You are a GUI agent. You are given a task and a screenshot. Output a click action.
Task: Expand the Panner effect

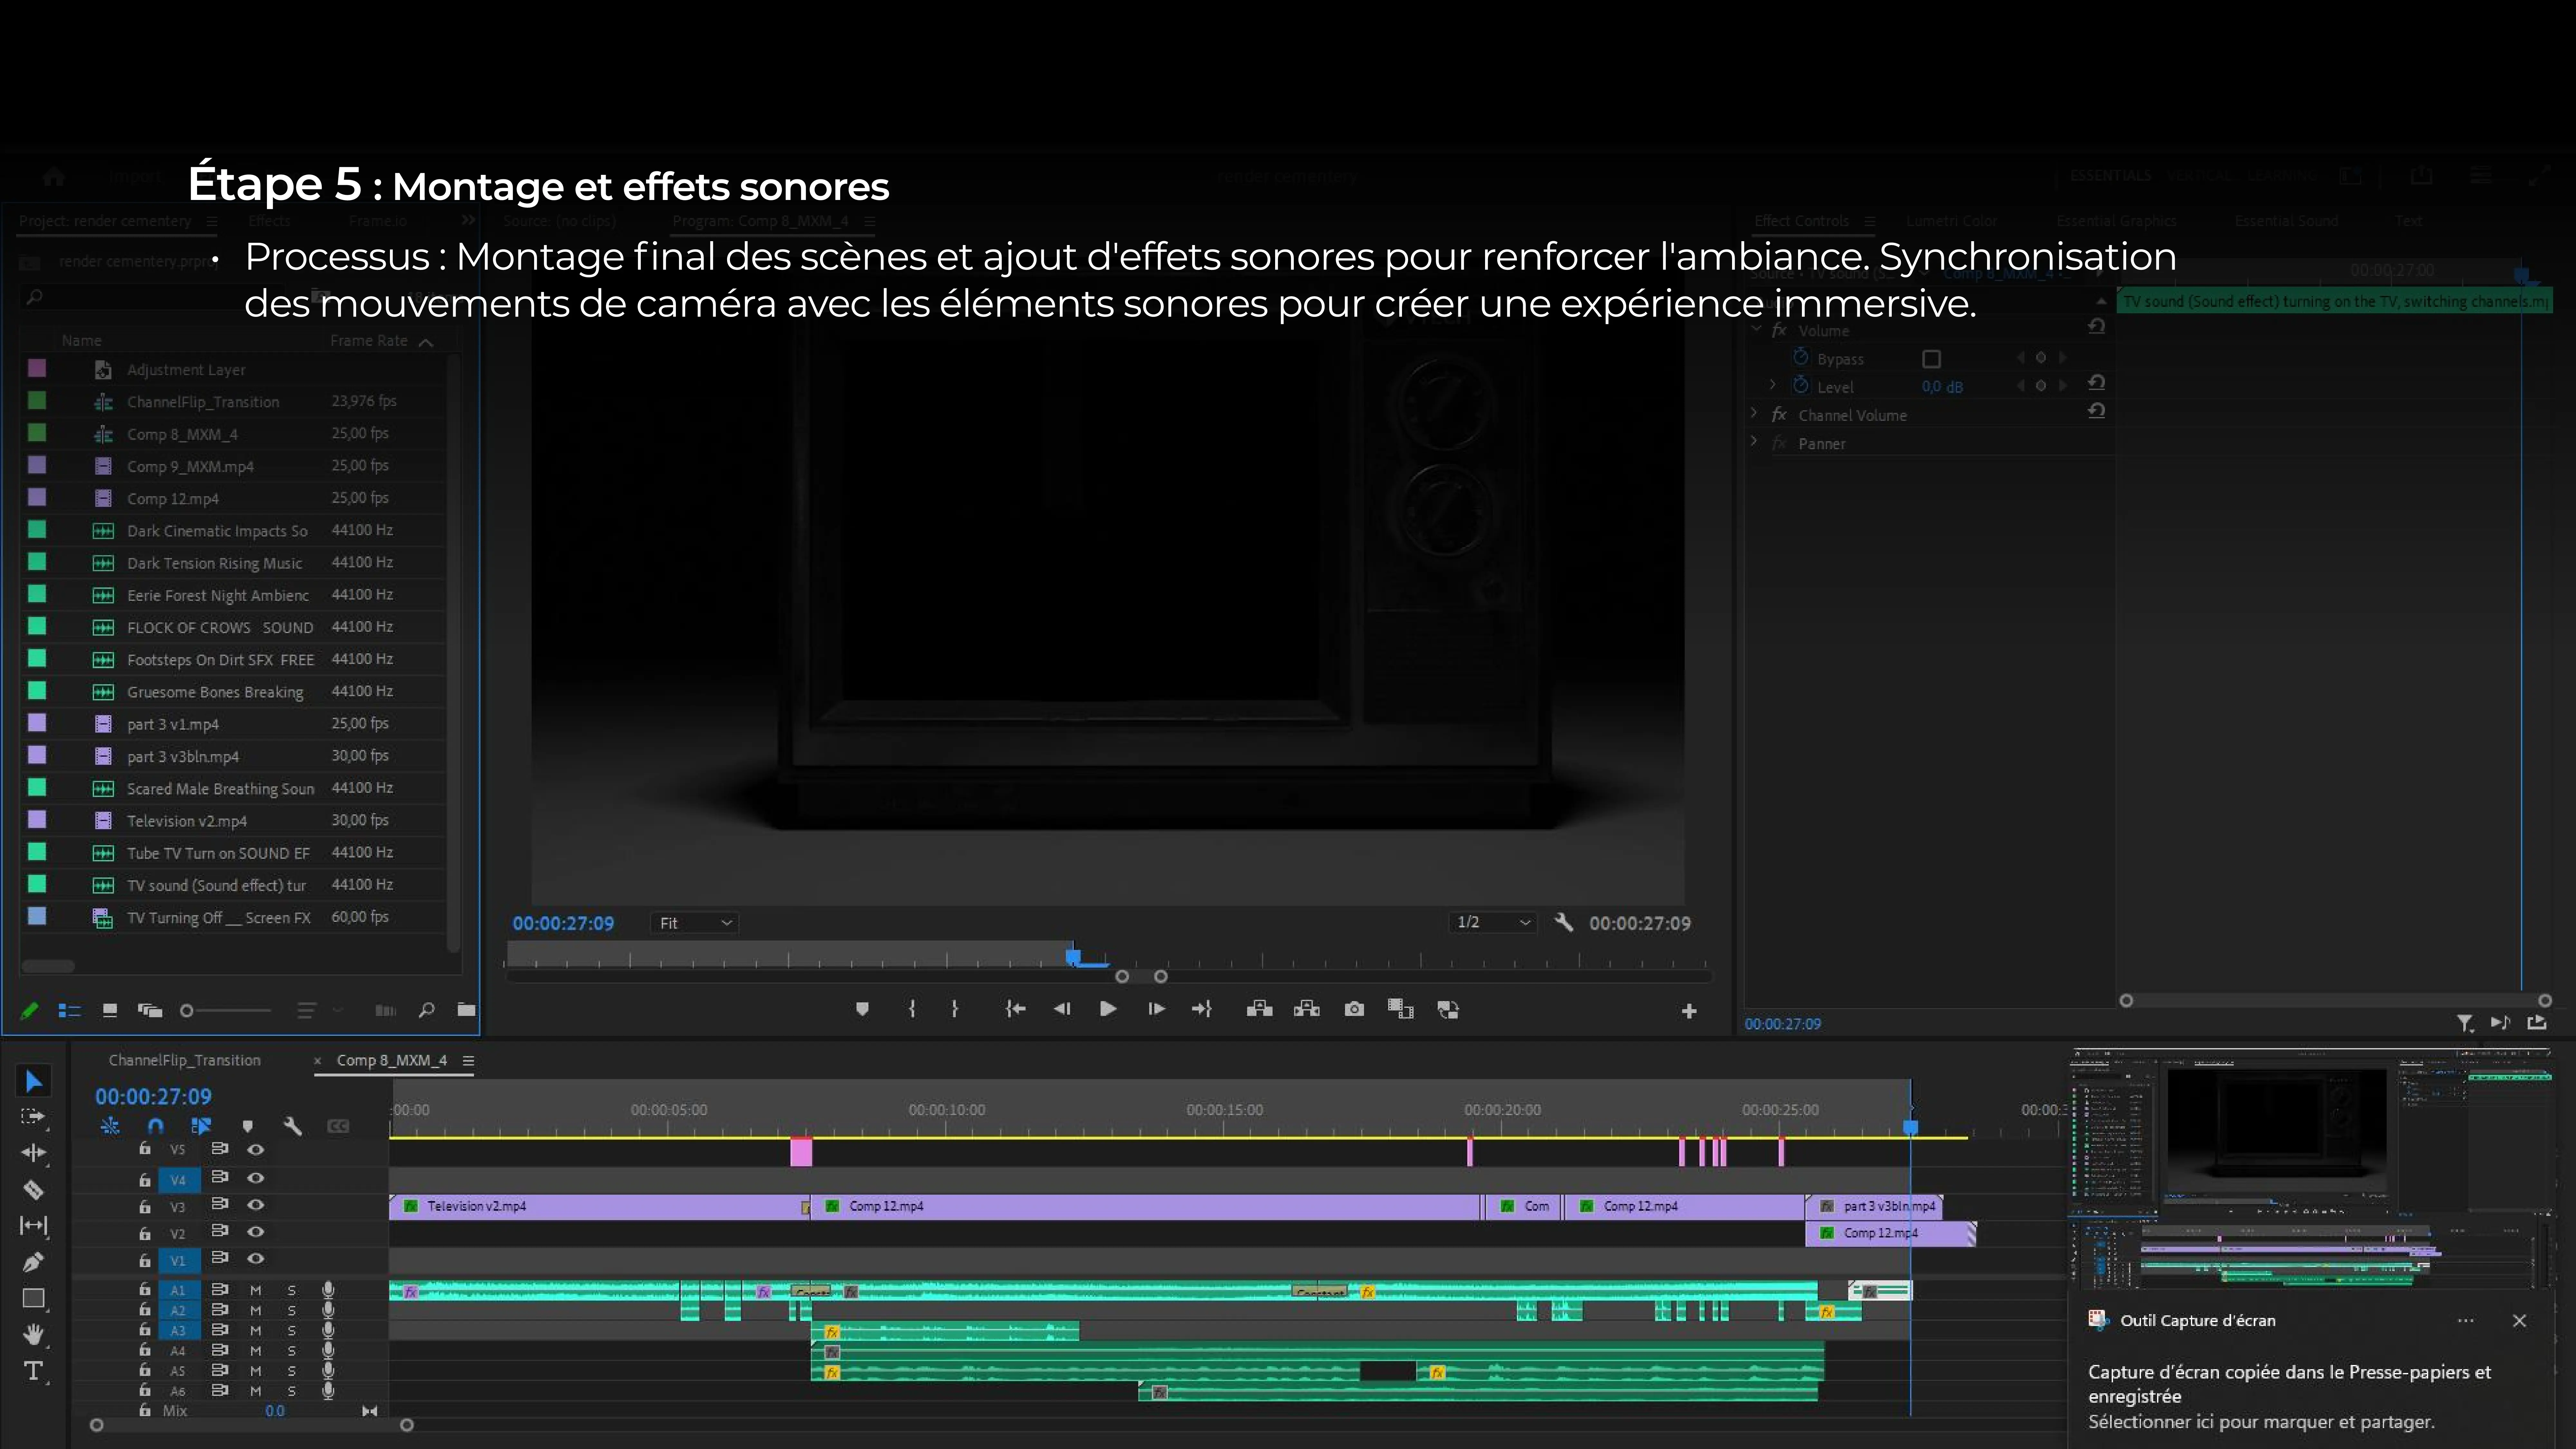tap(1754, 441)
